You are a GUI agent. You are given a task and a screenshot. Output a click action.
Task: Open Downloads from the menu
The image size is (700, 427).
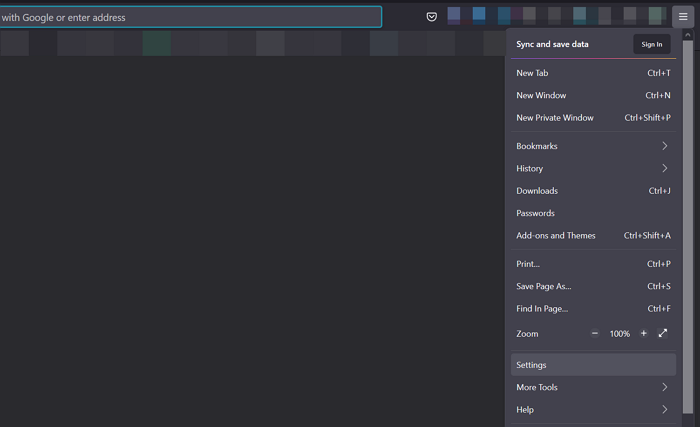coord(593,191)
